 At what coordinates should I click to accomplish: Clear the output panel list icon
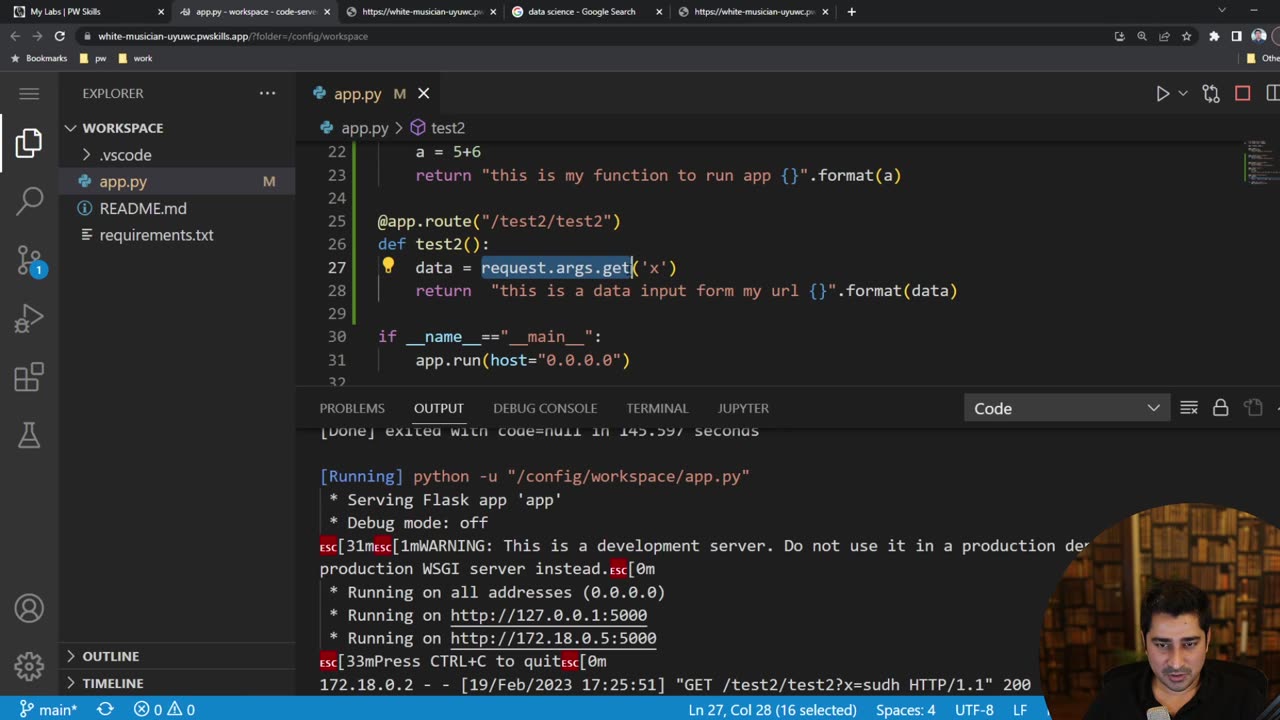click(1189, 408)
